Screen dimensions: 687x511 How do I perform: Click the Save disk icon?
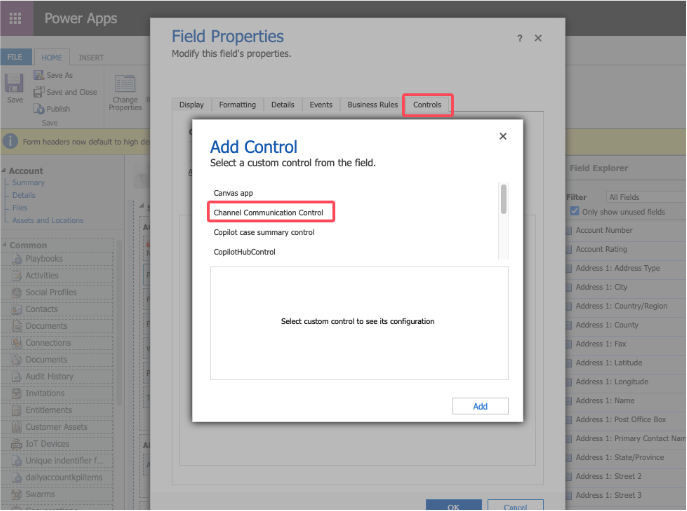14,83
